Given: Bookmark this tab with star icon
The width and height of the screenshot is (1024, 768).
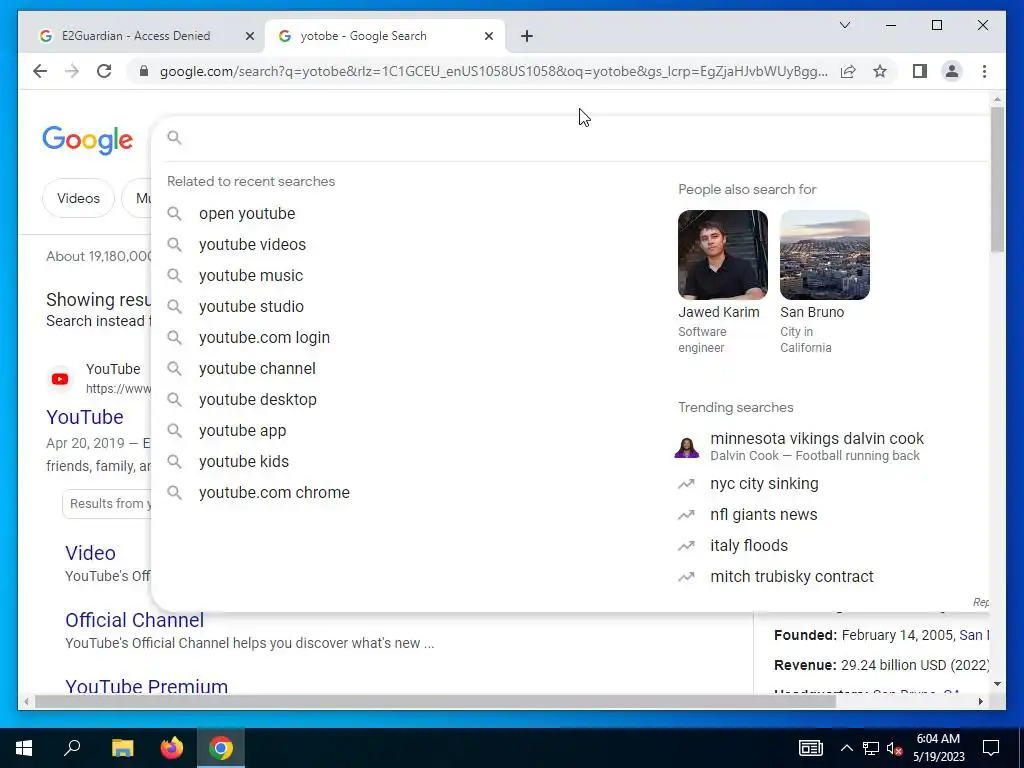Looking at the screenshot, I should pos(880,71).
